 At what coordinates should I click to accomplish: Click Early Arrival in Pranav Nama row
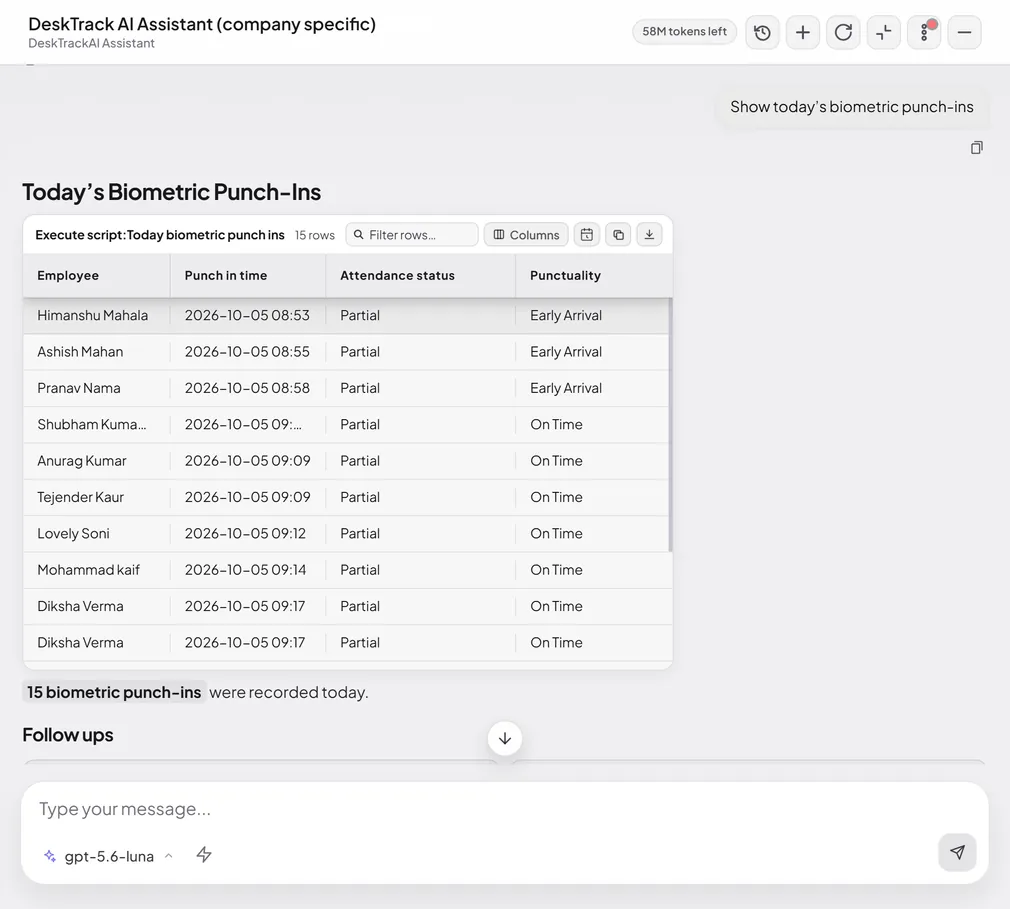point(566,388)
